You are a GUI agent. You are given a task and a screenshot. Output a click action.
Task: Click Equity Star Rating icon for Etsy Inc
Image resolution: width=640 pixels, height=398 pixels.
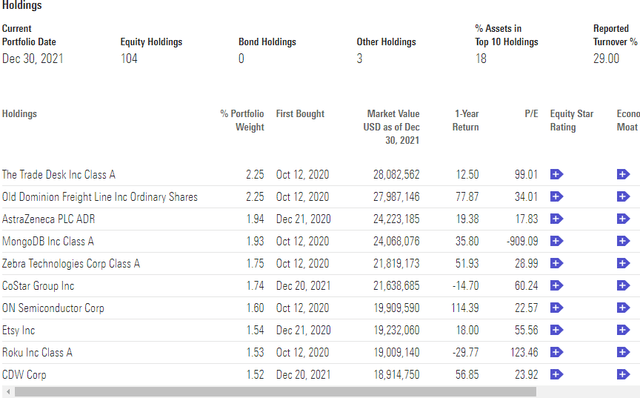click(x=556, y=330)
